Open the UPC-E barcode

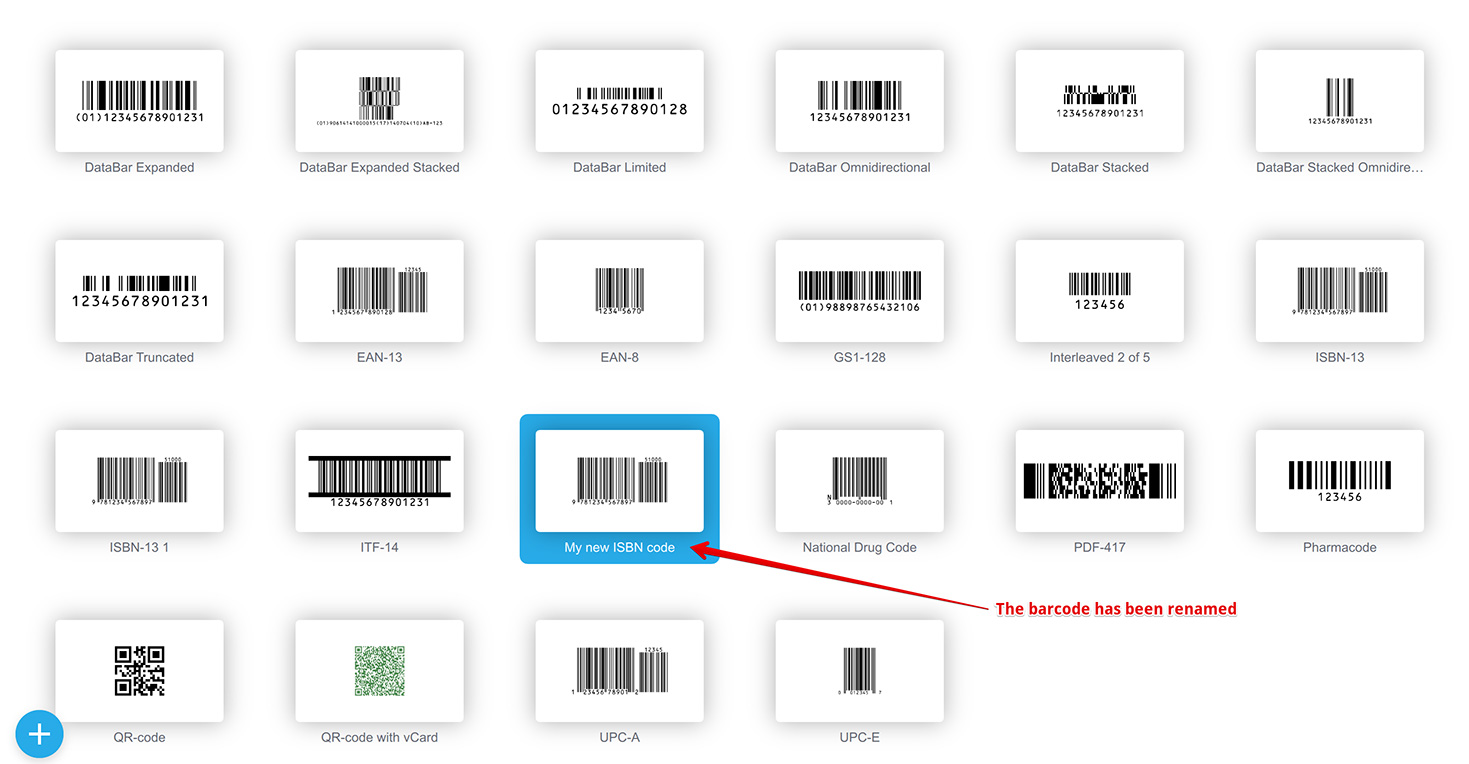coord(859,670)
